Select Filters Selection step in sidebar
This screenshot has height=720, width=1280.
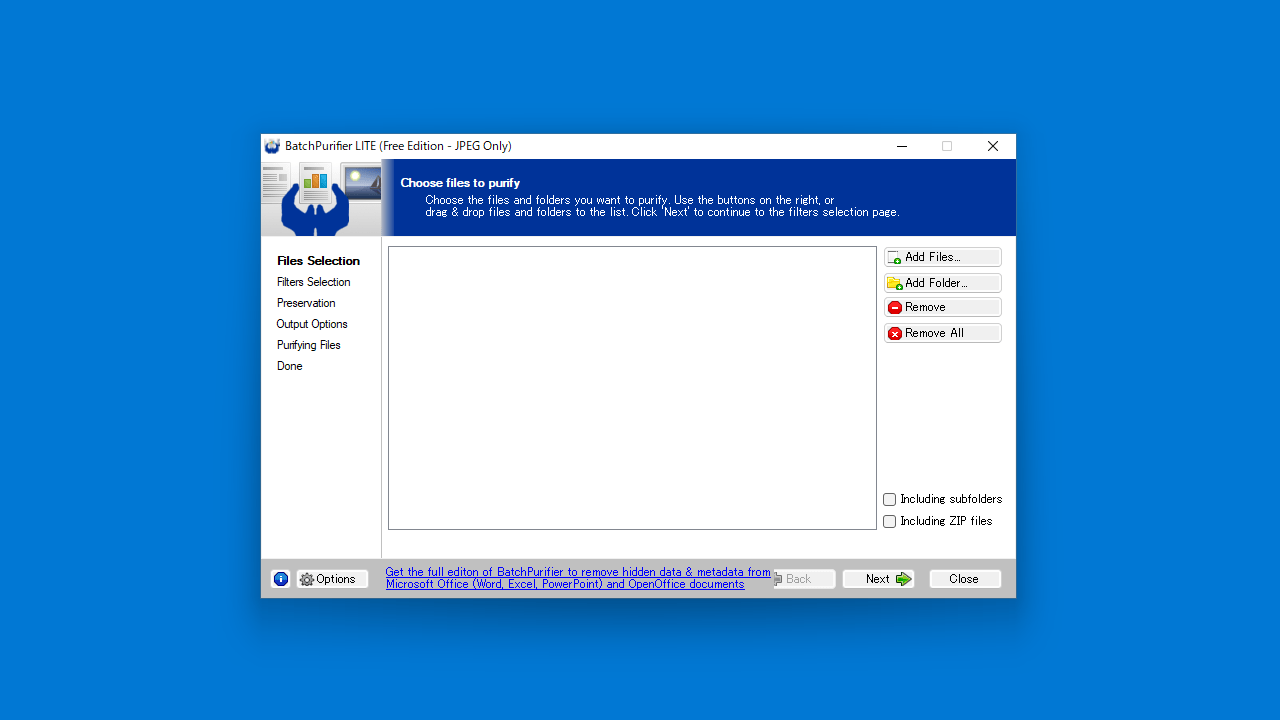point(313,282)
